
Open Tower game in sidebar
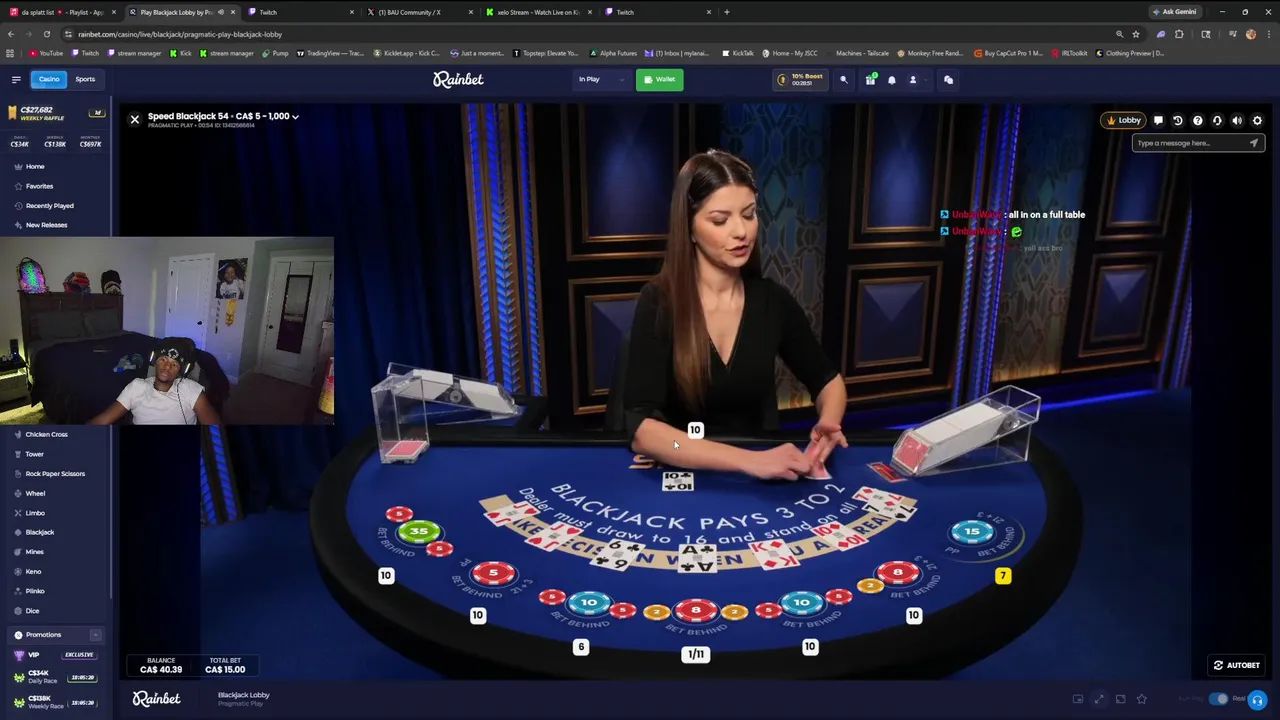[x=34, y=454]
